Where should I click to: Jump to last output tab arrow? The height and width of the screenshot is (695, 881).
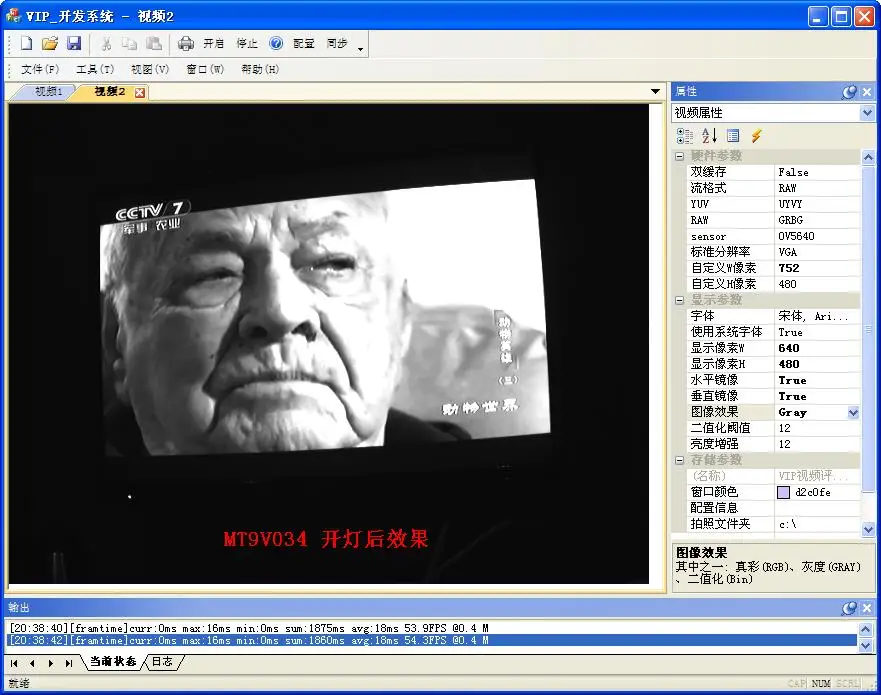(x=69, y=664)
